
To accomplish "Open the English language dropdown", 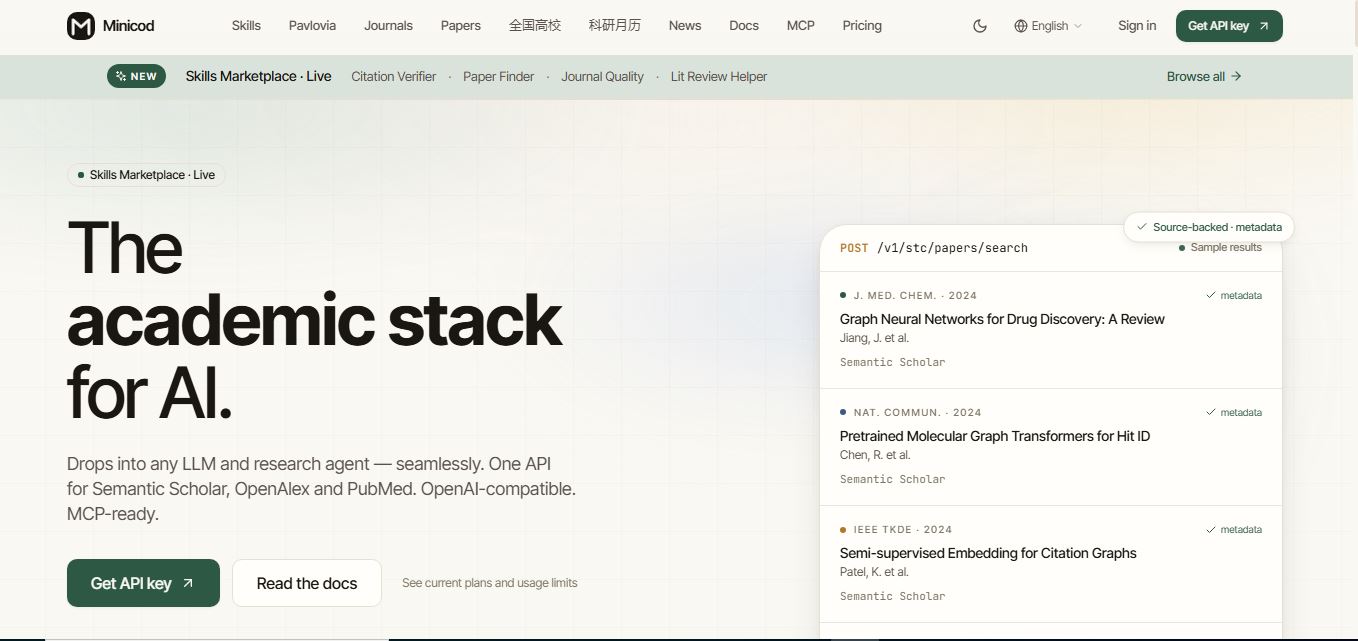I will point(1048,26).
